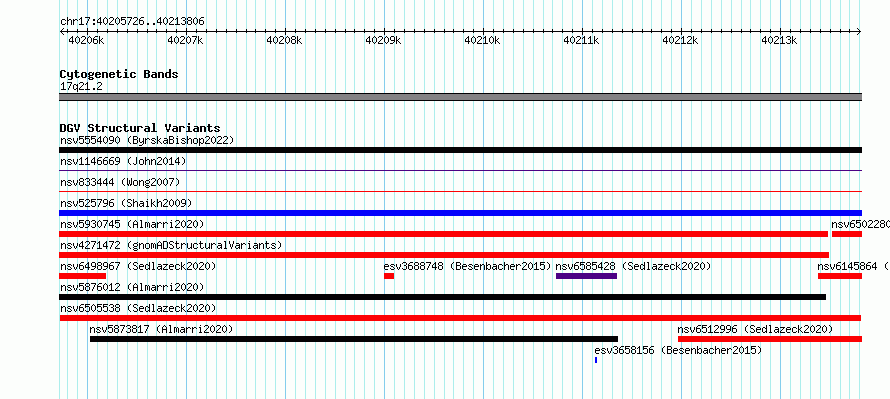
Task: Click the nsv6505538 (Sedlazeck2020) red bar
Action: coord(460,318)
